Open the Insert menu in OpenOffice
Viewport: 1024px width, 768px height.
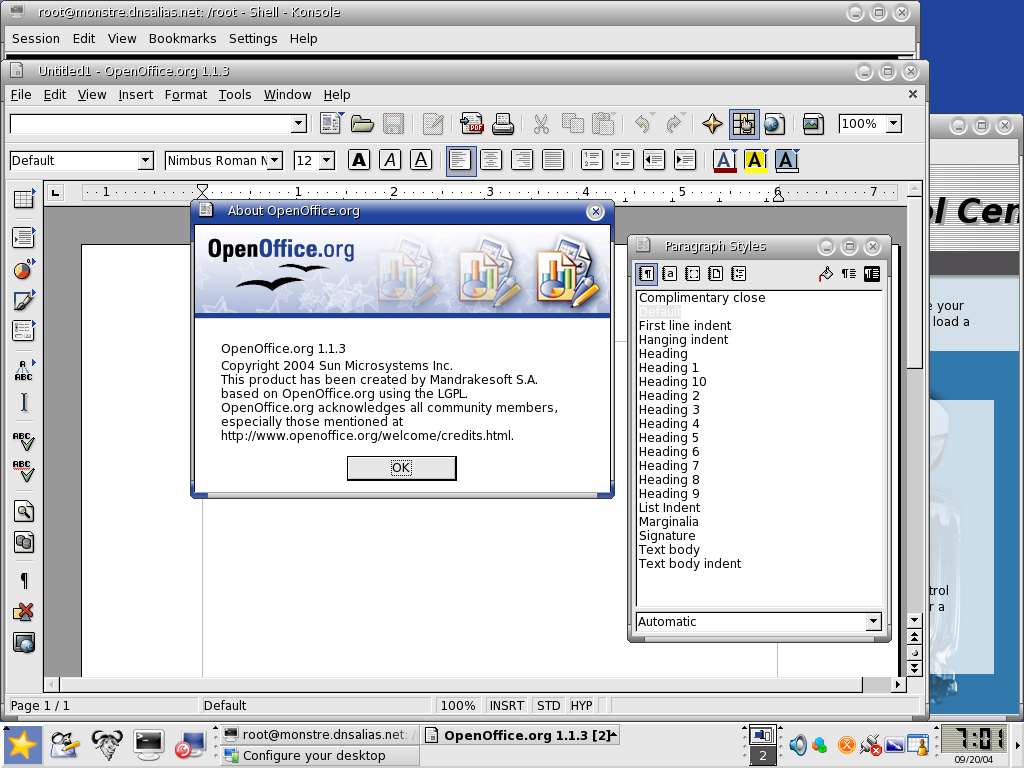click(136, 95)
